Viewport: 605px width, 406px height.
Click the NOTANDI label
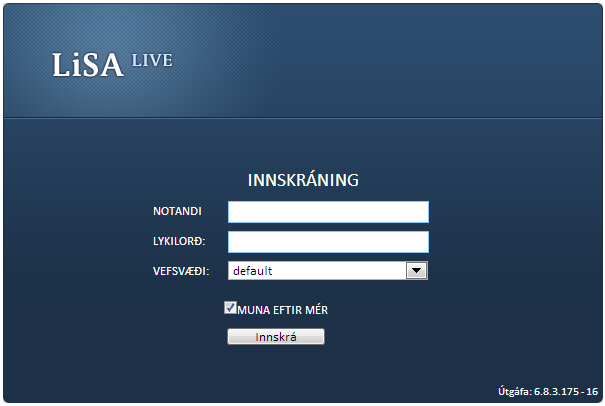pyautogui.click(x=177, y=212)
